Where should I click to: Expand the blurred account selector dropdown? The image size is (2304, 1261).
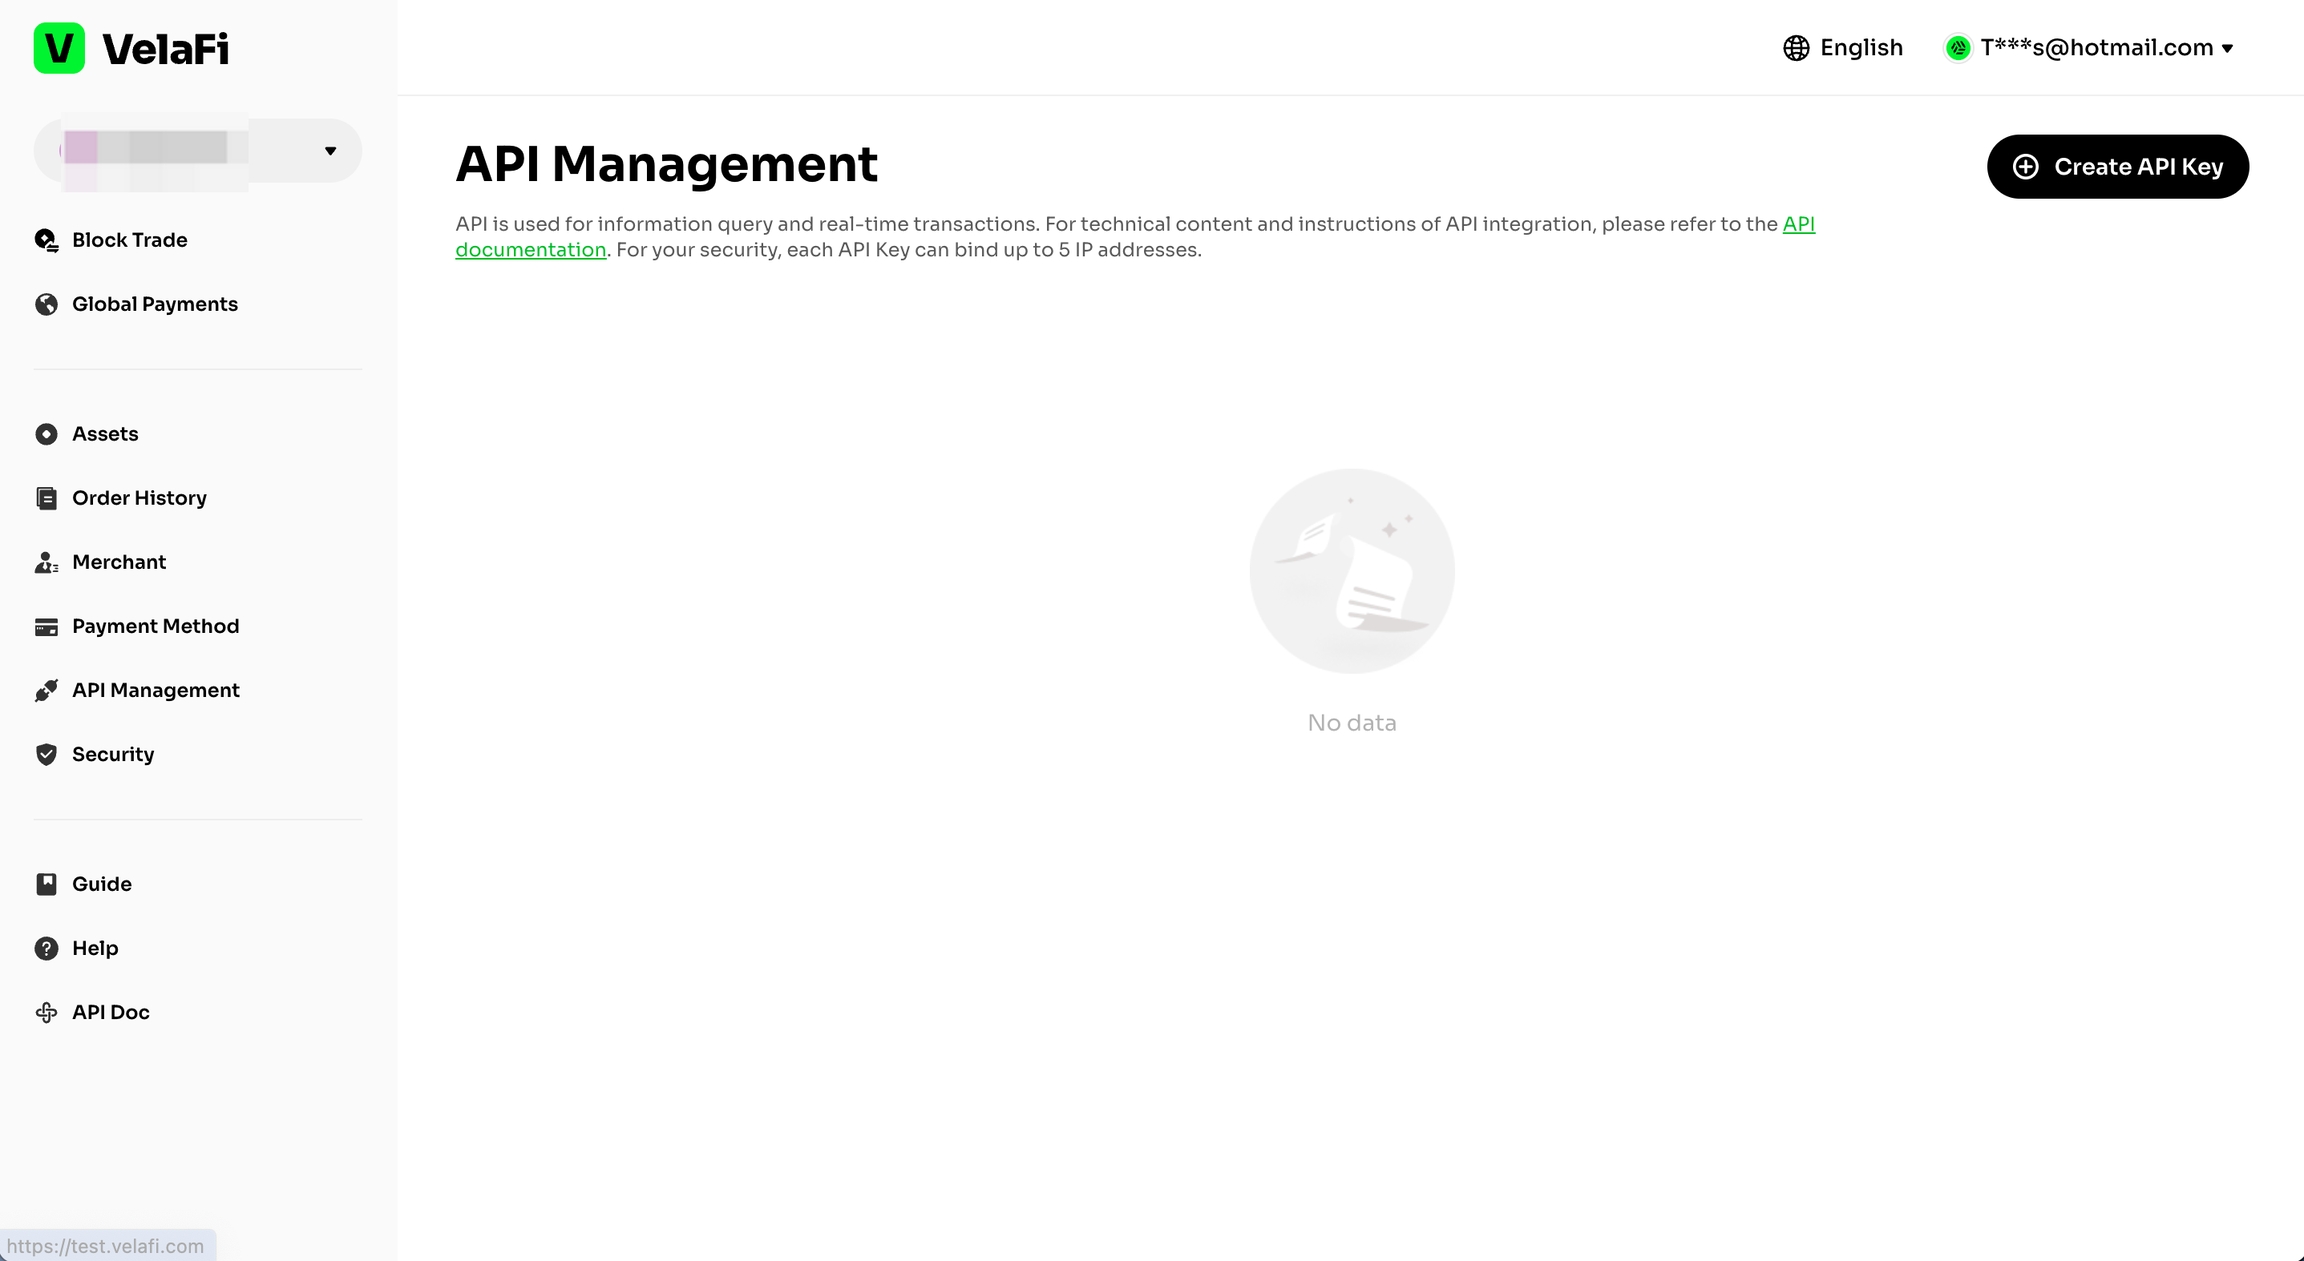click(x=330, y=151)
